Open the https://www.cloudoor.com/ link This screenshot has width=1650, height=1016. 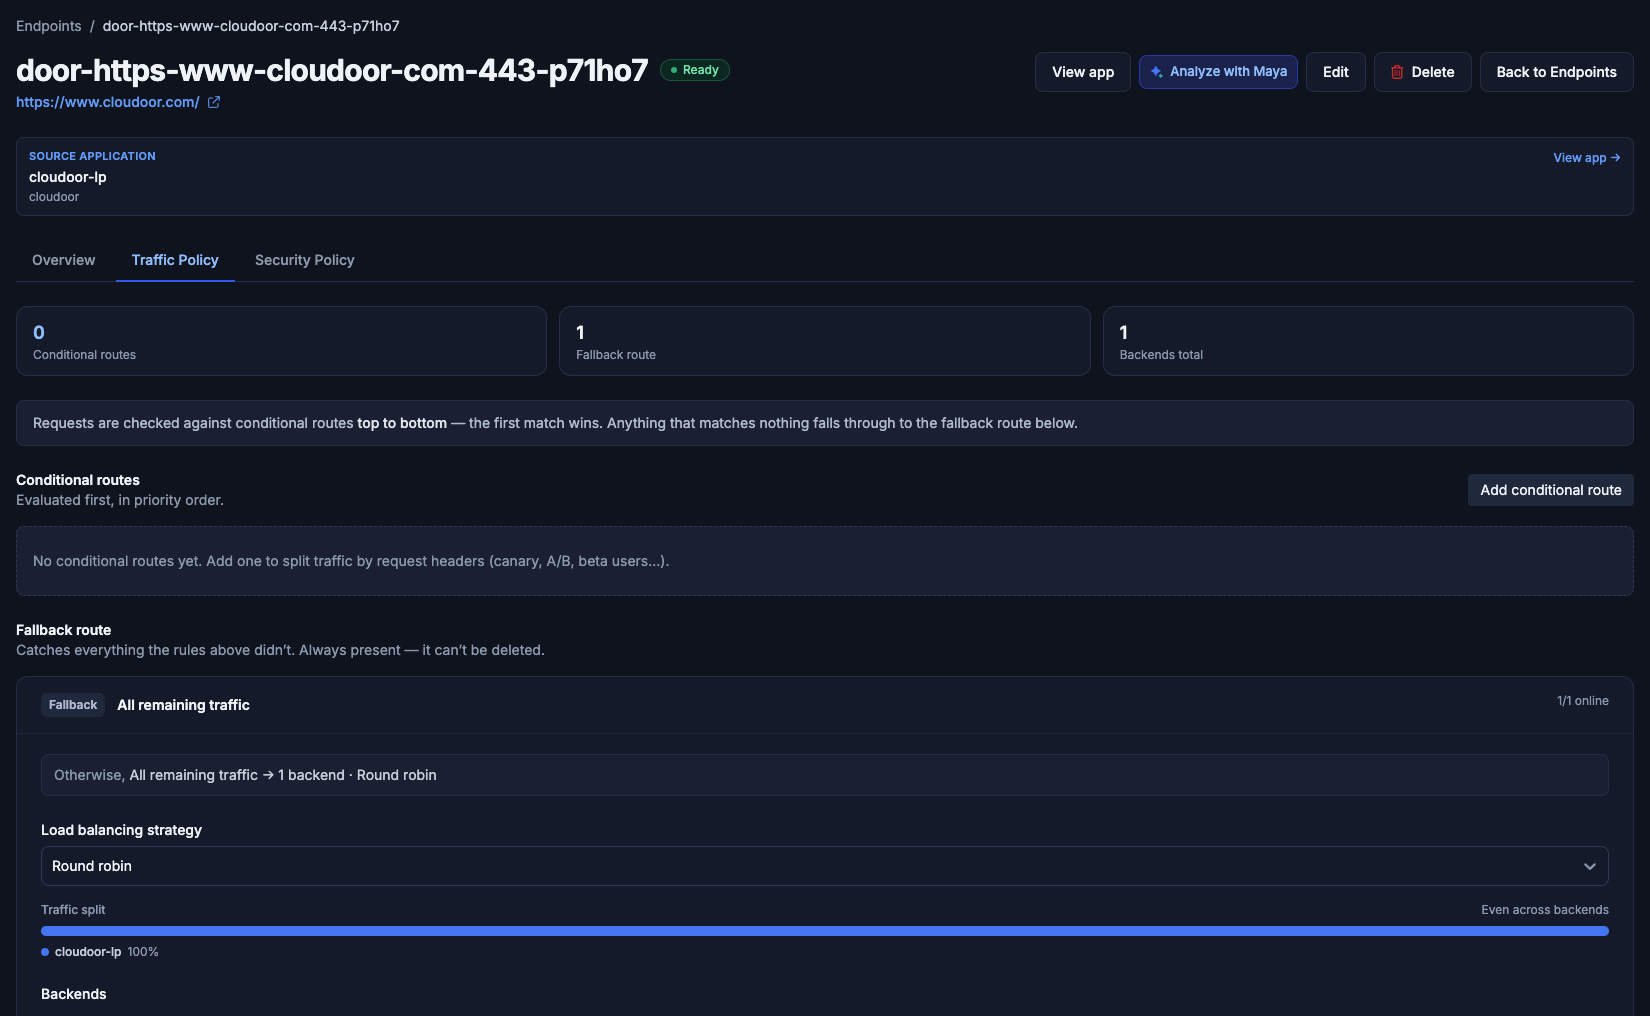pyautogui.click(x=108, y=102)
